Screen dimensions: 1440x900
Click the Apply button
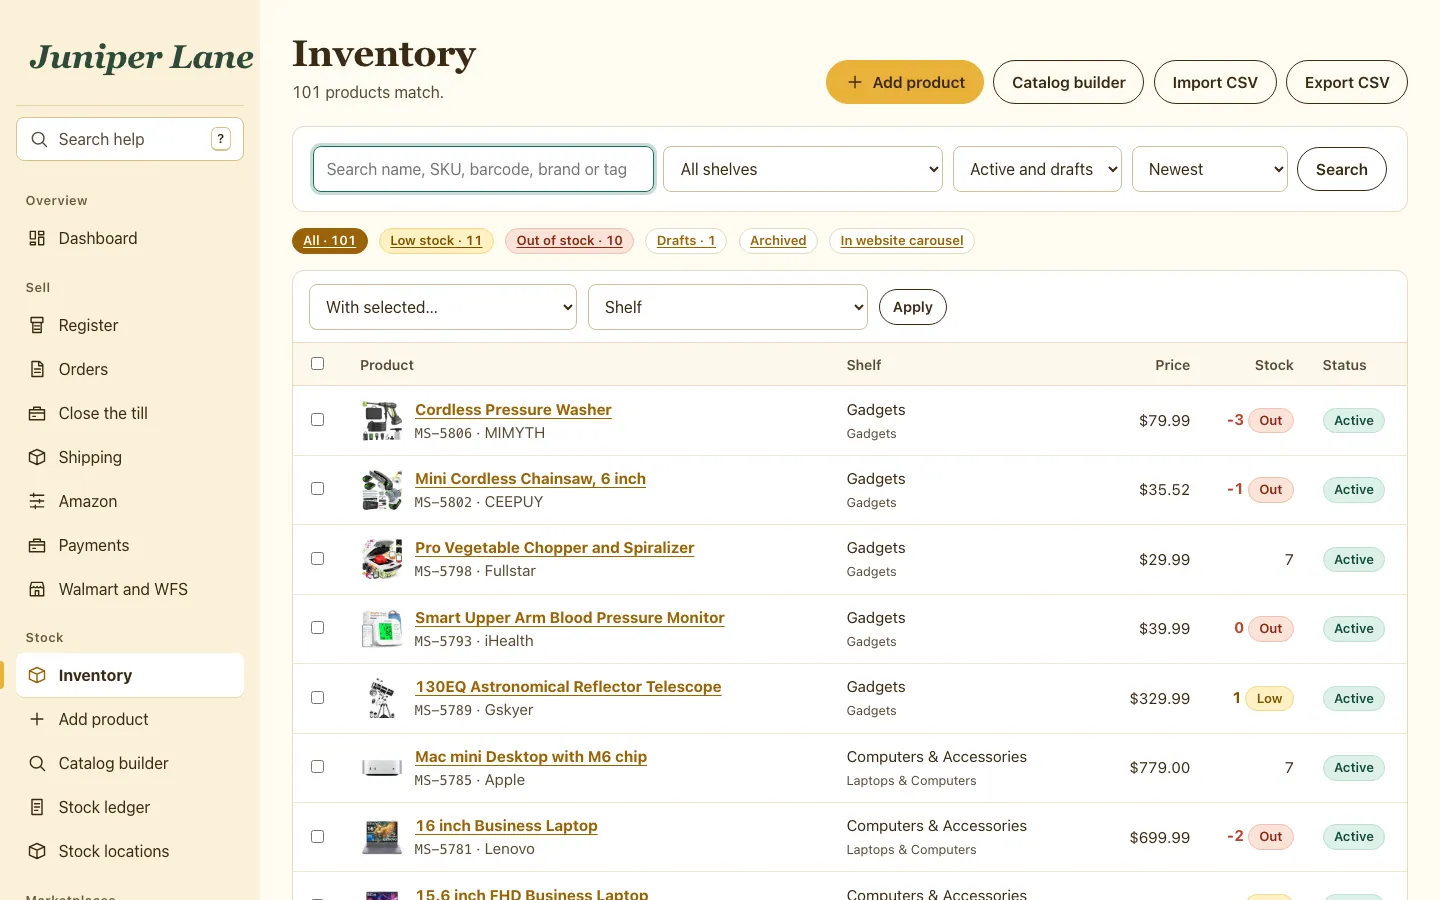pyautogui.click(x=913, y=307)
